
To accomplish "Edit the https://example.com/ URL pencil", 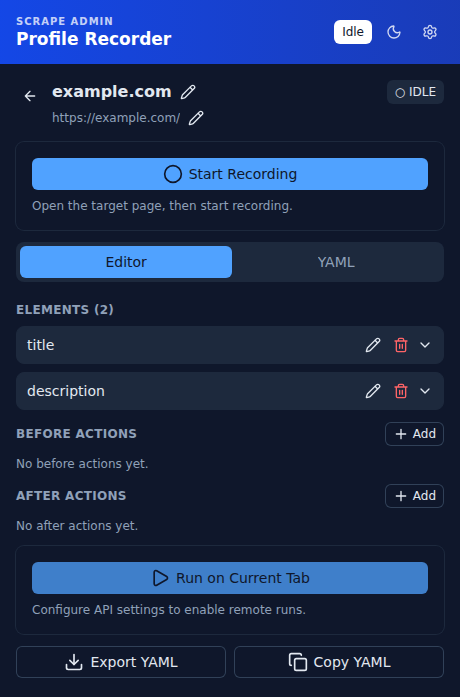I will click(x=196, y=118).
